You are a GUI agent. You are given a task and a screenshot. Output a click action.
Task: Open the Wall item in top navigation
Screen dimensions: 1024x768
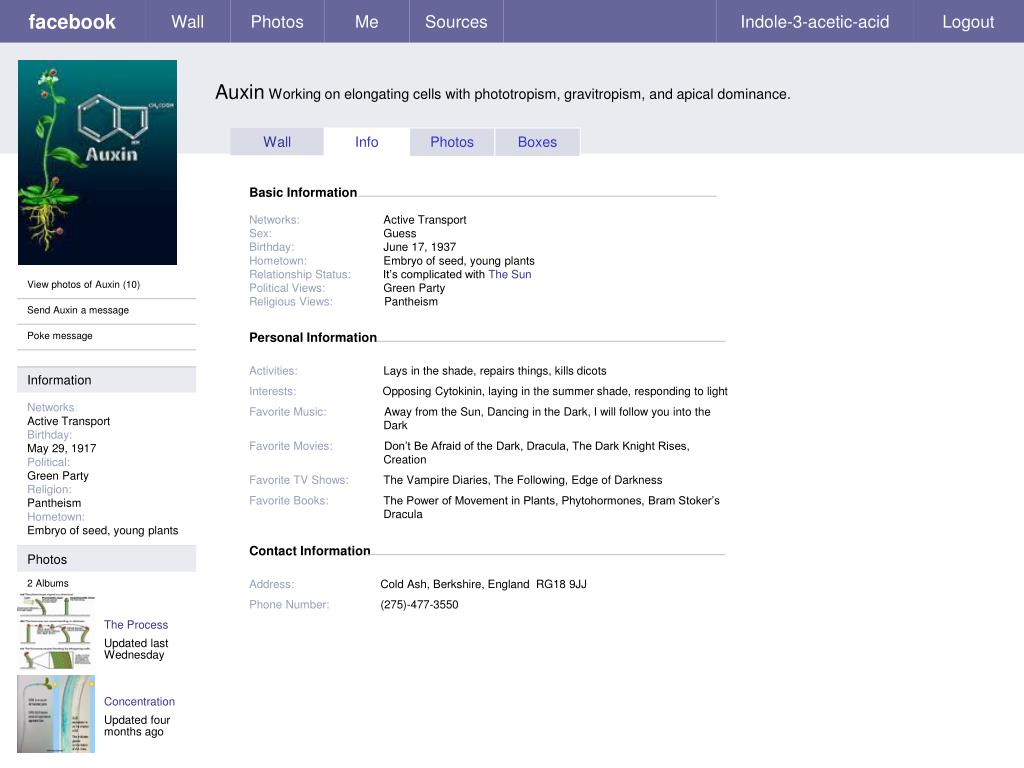[187, 22]
